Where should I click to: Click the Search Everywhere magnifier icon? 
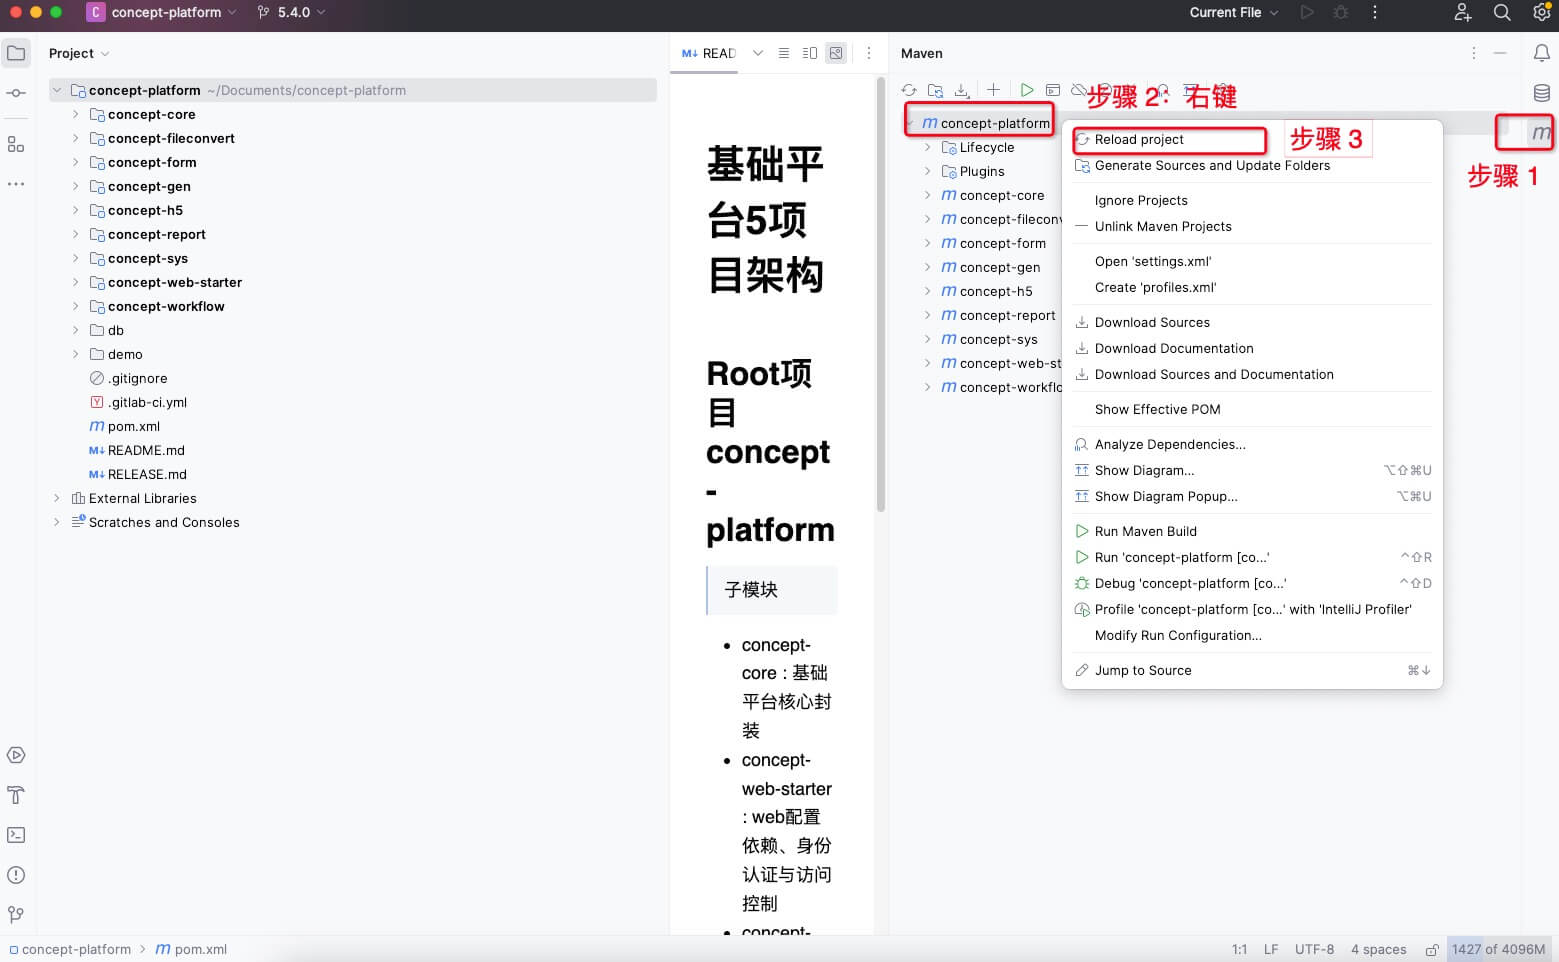[1502, 12]
